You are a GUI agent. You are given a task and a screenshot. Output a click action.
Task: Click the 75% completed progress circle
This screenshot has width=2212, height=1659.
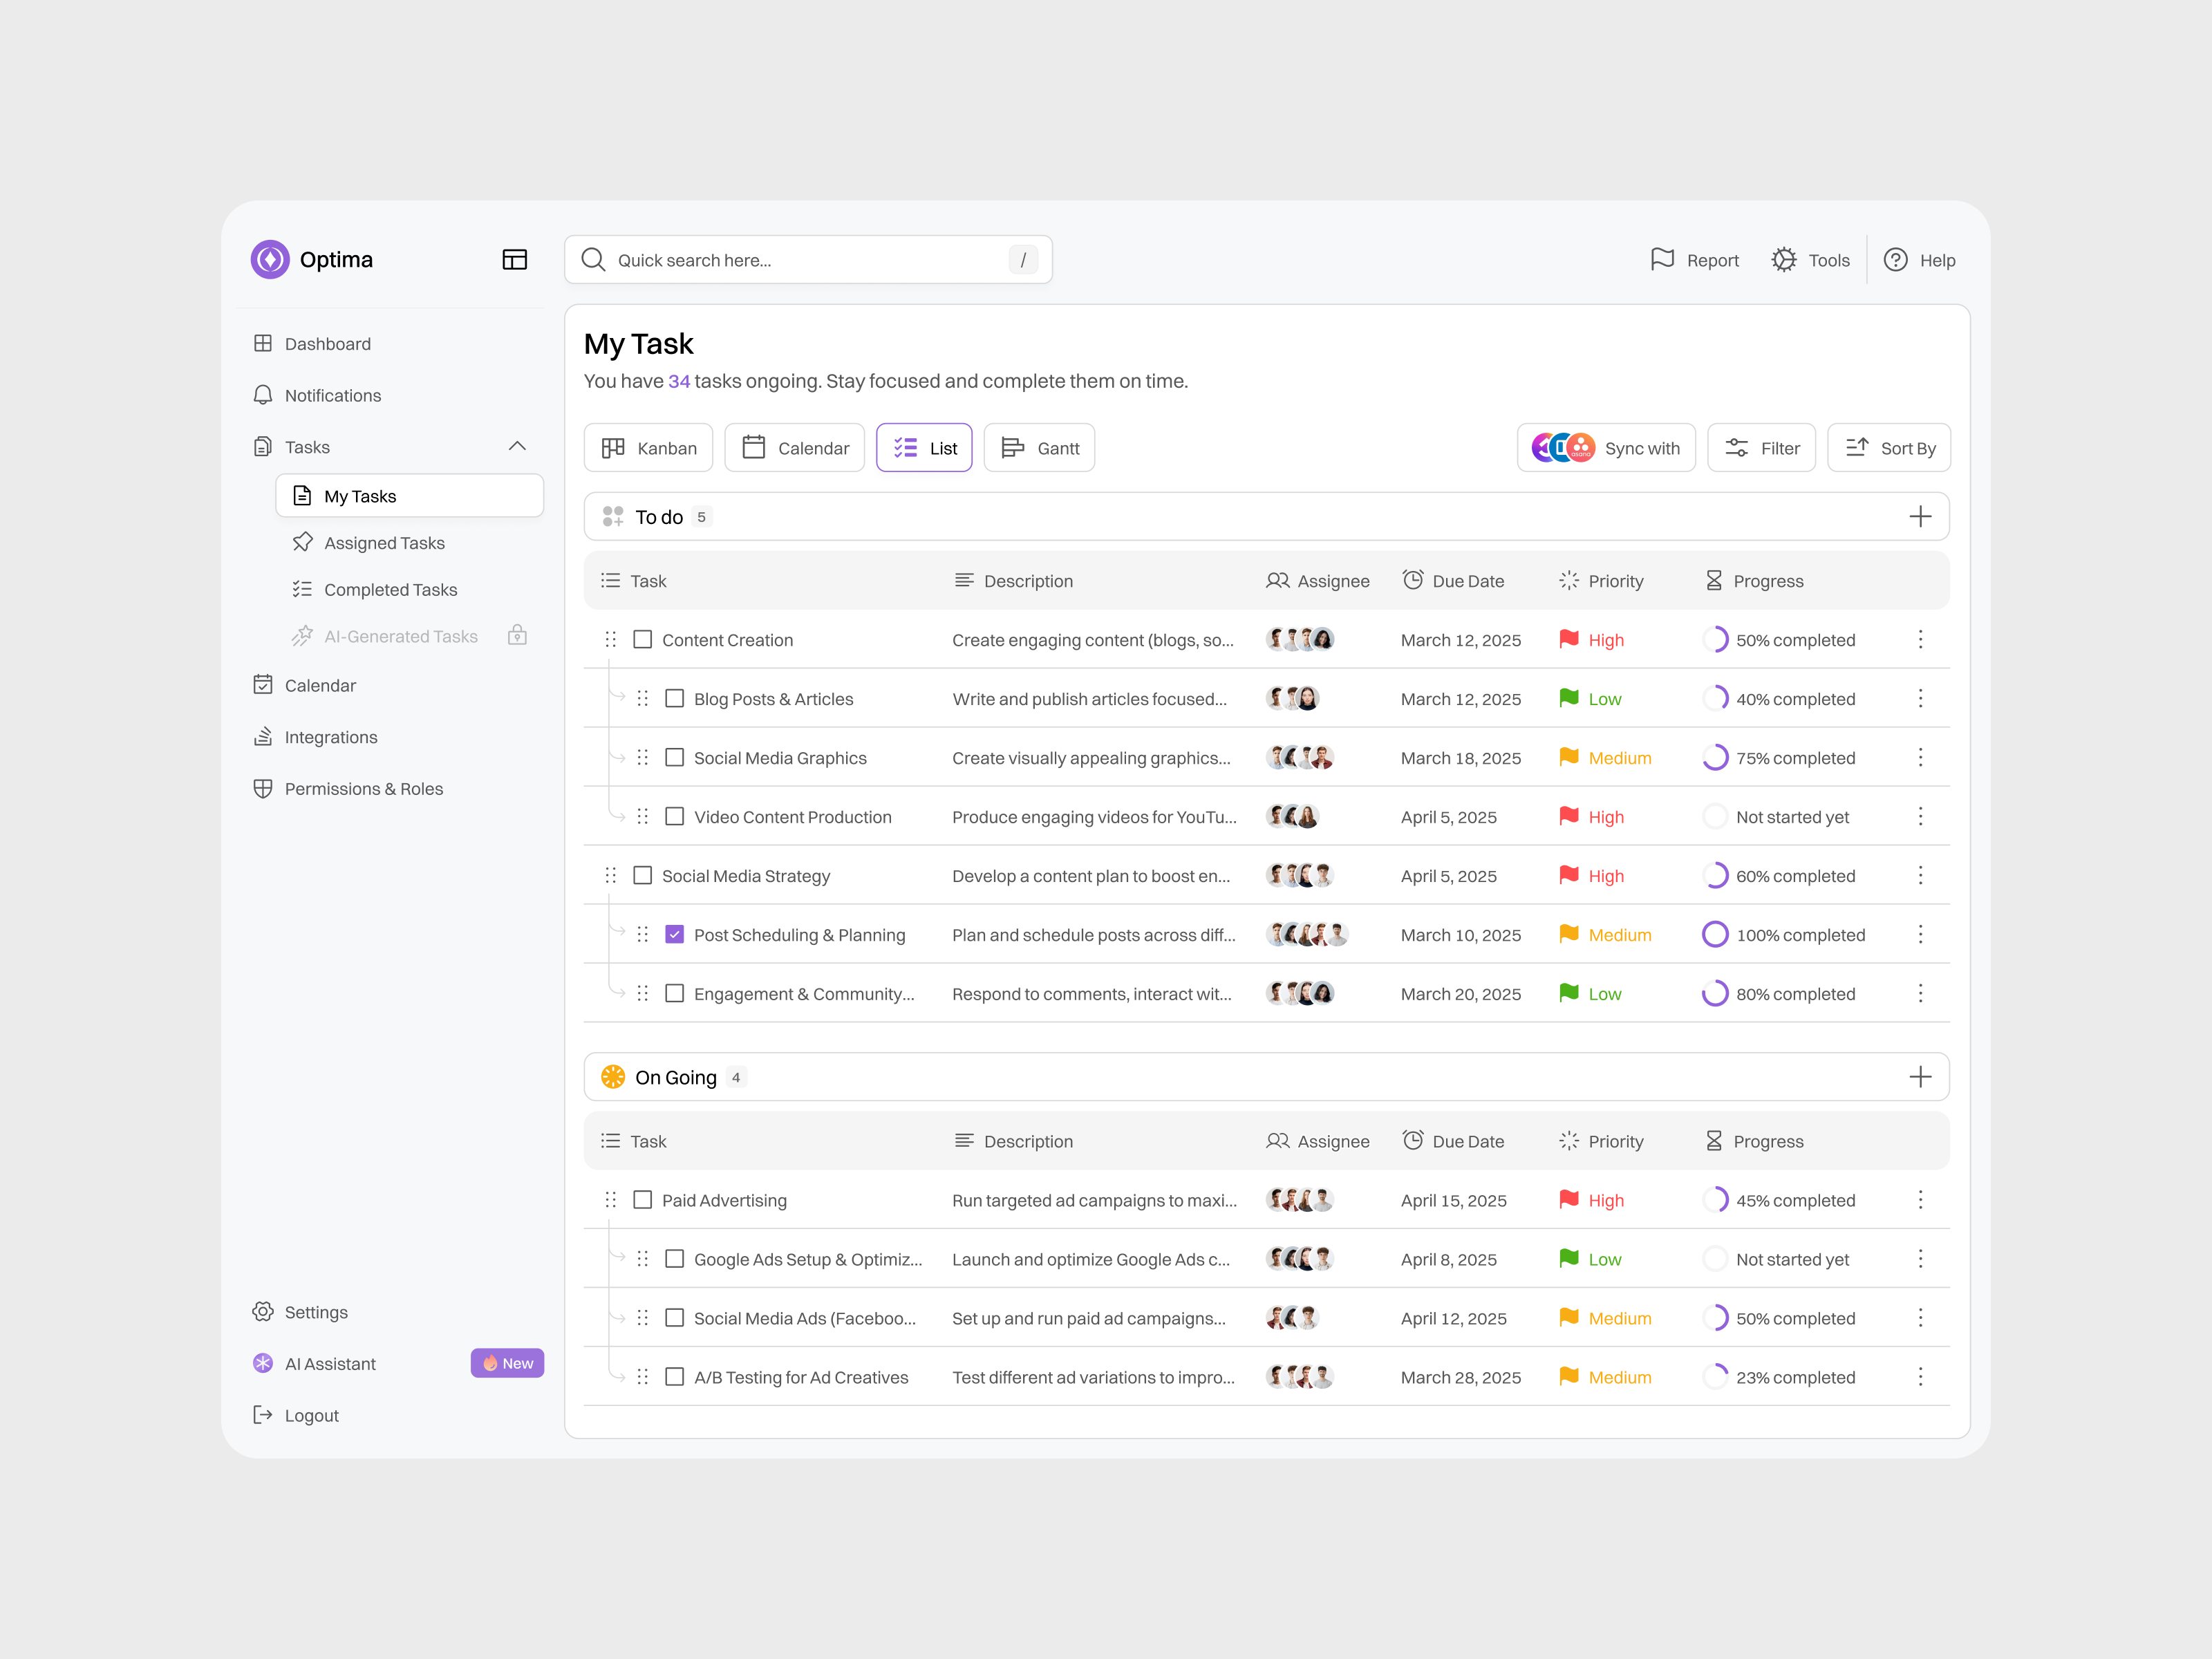(1715, 757)
